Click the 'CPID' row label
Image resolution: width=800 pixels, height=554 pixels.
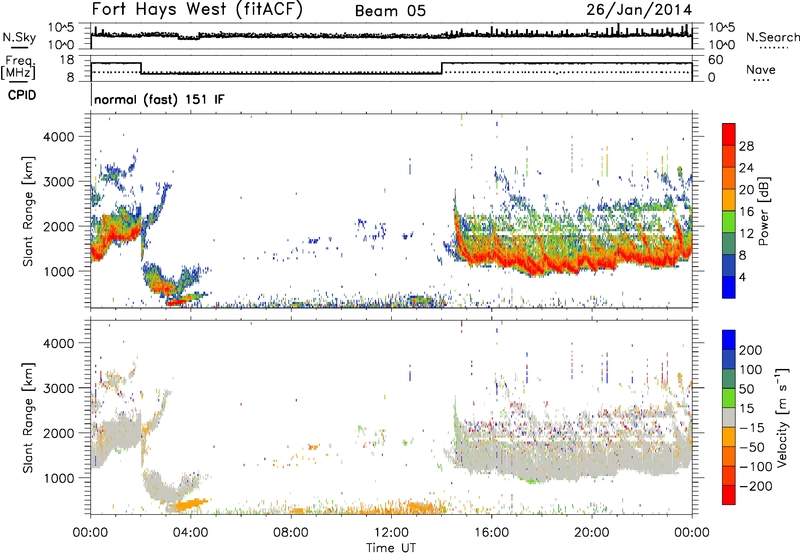pyautogui.click(x=22, y=95)
